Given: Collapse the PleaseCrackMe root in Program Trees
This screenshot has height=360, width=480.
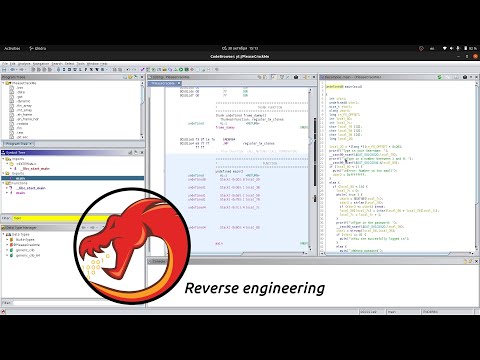Looking at the screenshot, I should pyautogui.click(x=3, y=83).
